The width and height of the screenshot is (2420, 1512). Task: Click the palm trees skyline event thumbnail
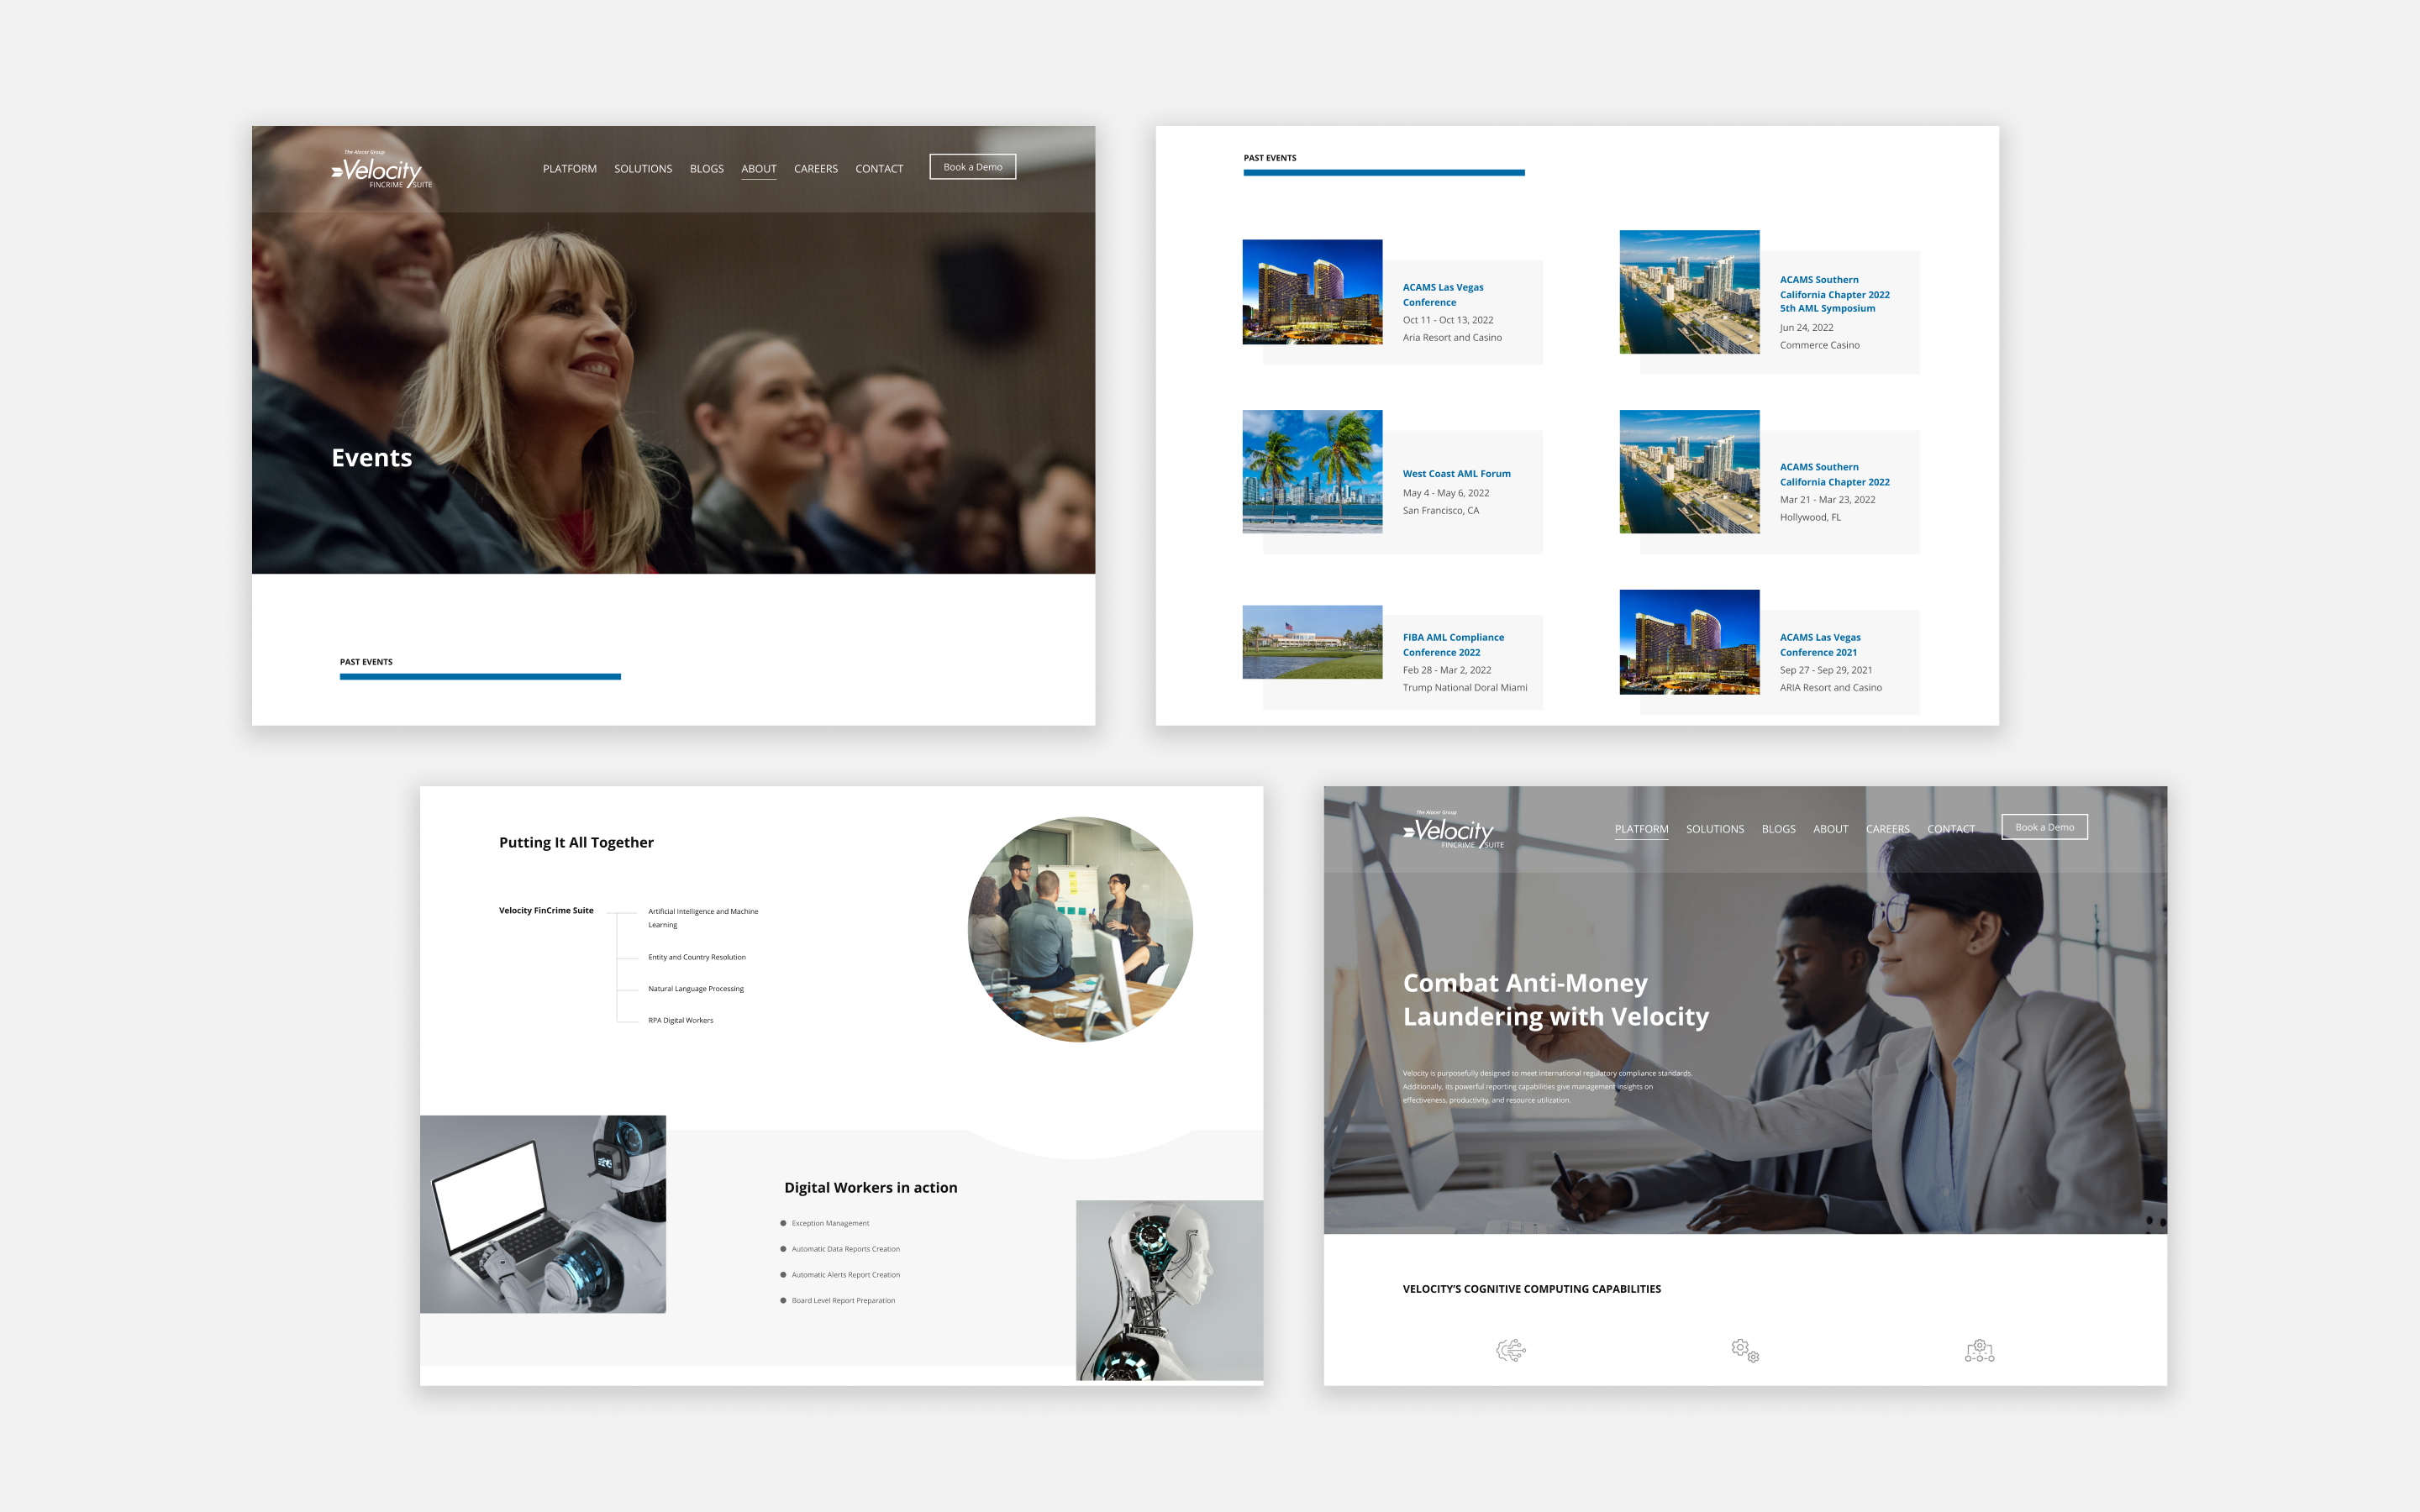pyautogui.click(x=1312, y=471)
